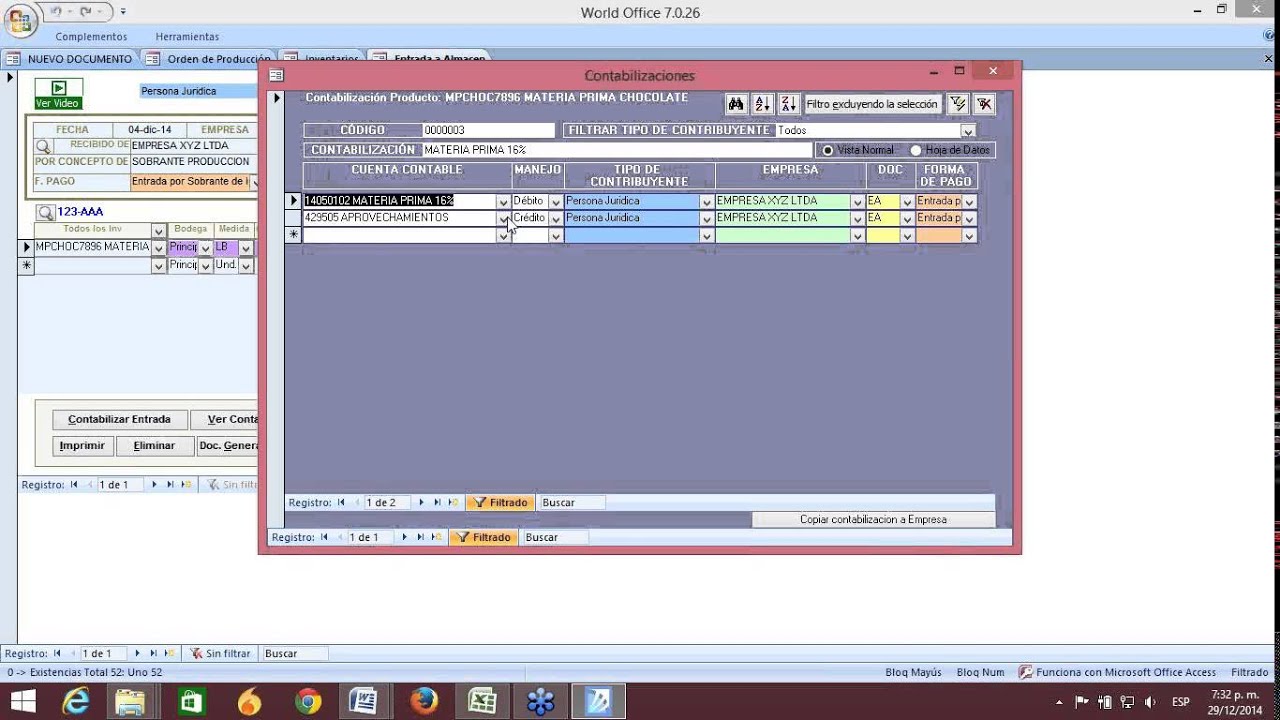Expand Empresa dropdown in the Crédito row
Viewport: 1280px width, 720px height.
pyautogui.click(x=857, y=218)
